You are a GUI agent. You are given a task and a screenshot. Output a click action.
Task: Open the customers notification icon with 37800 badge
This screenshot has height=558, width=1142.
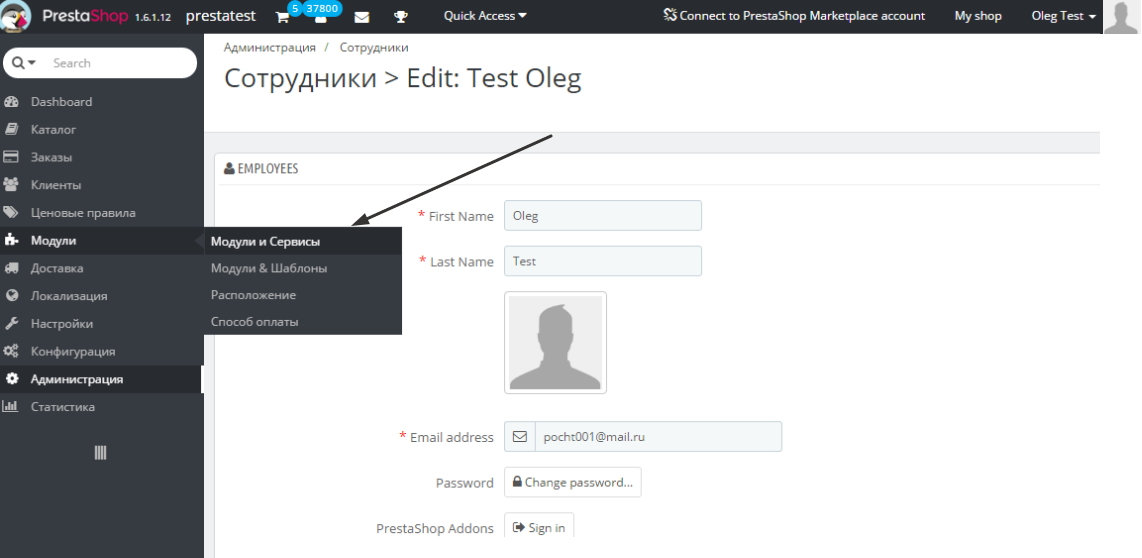(x=320, y=17)
